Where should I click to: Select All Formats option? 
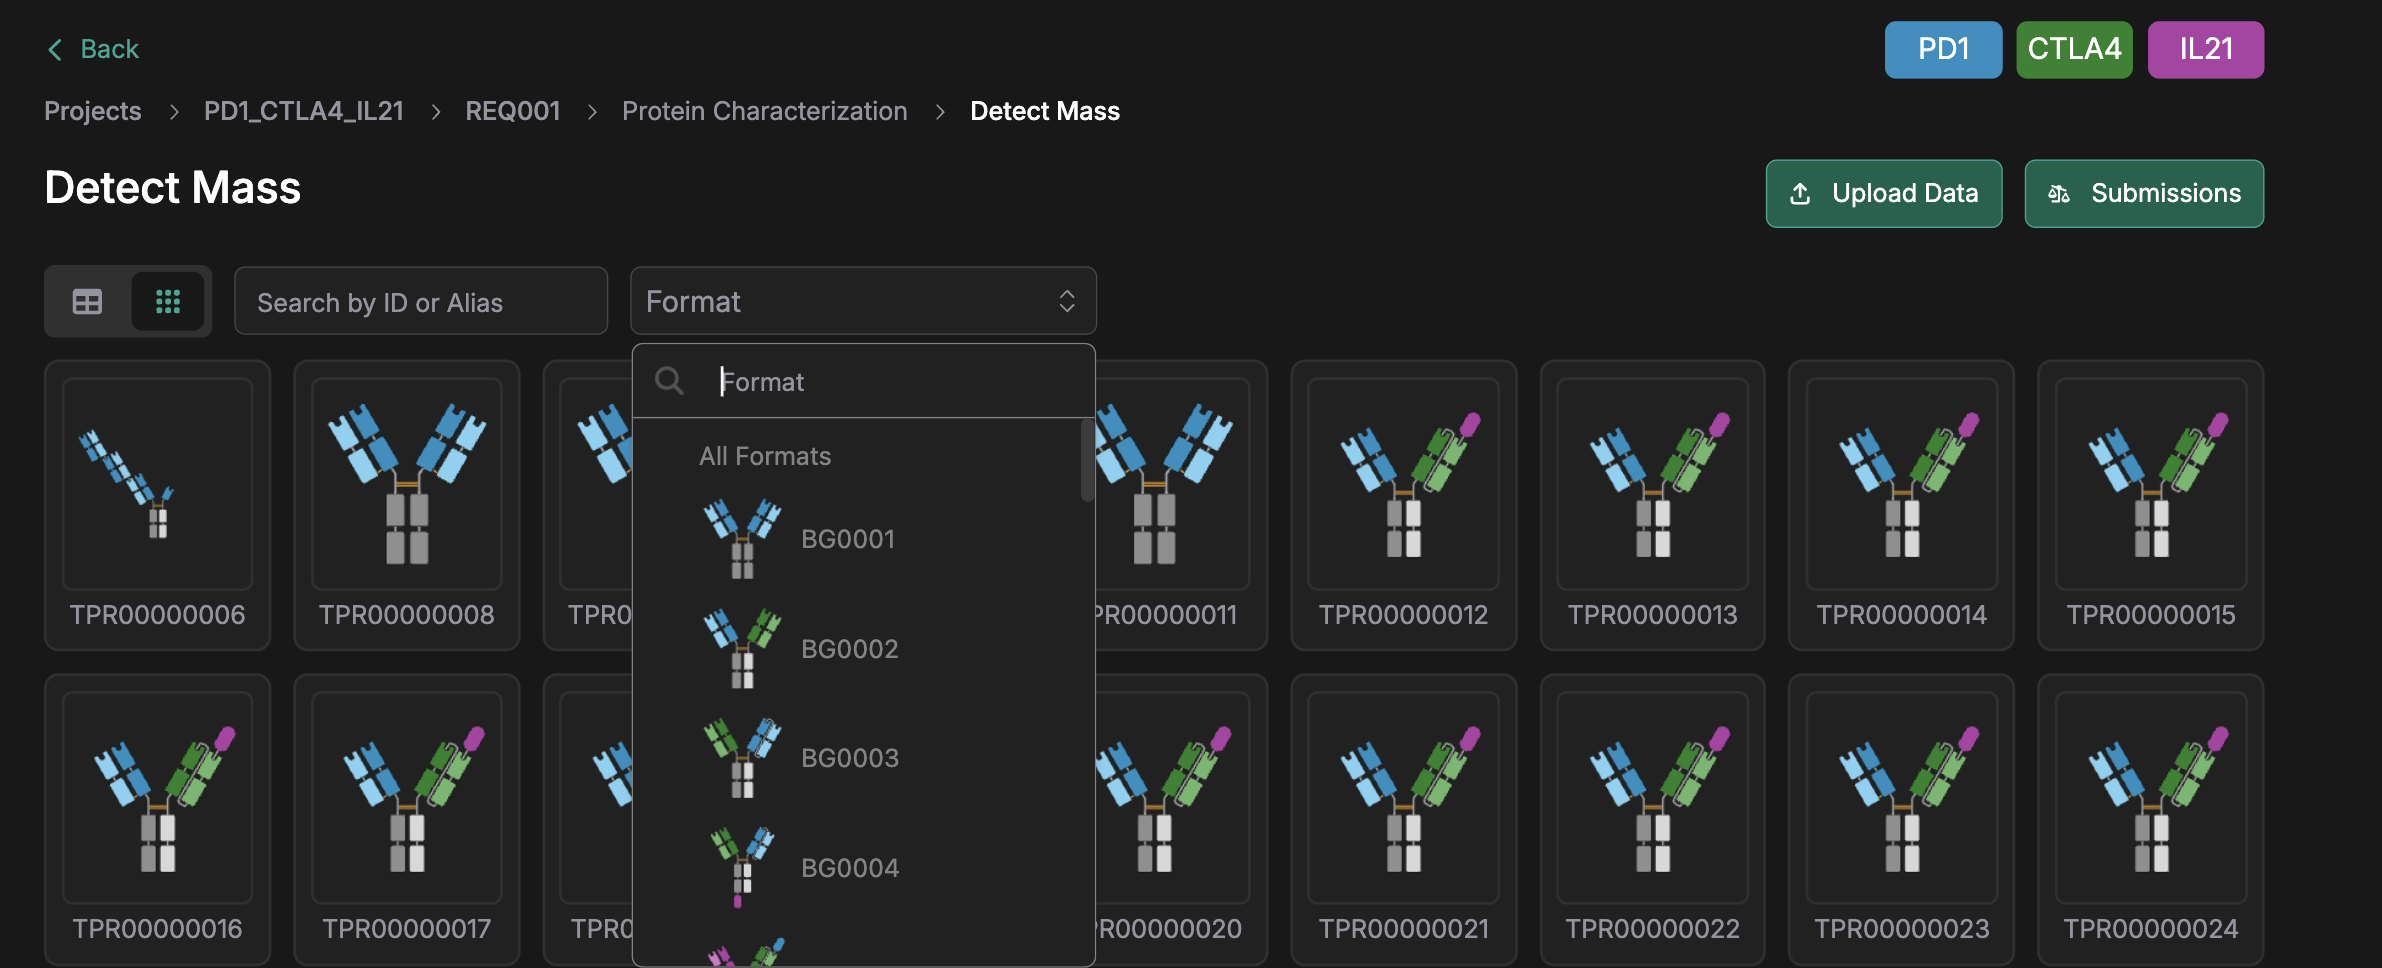click(765, 456)
